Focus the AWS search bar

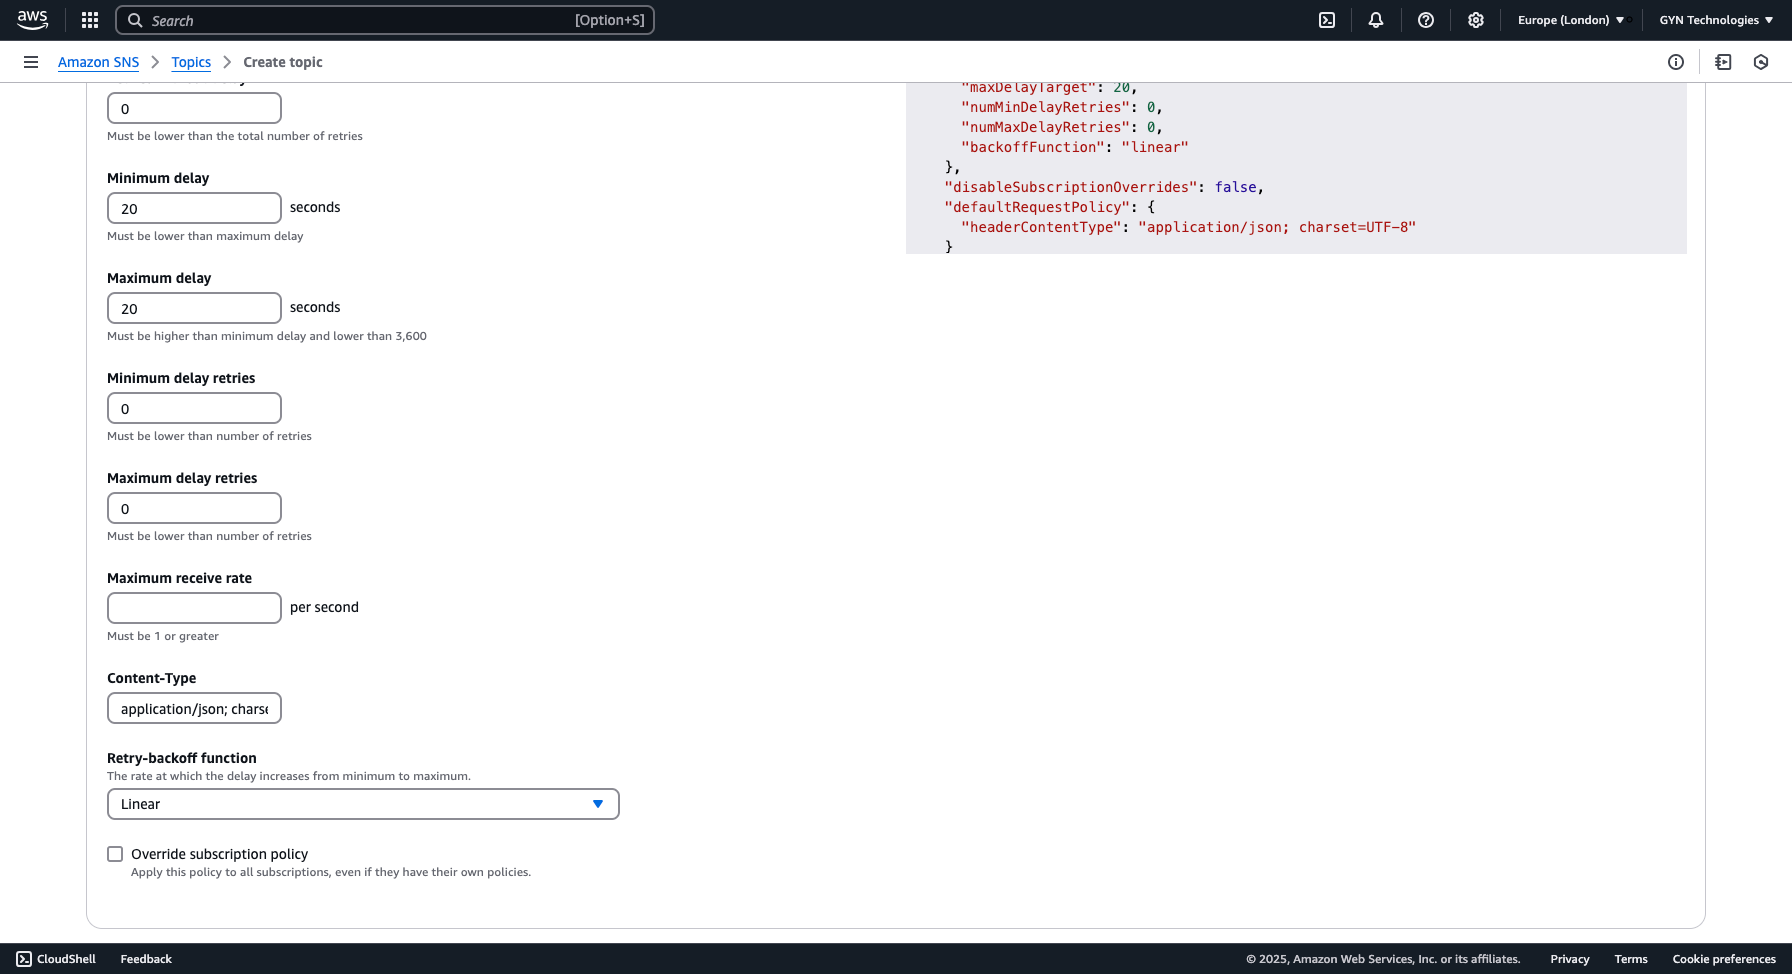[x=385, y=20]
